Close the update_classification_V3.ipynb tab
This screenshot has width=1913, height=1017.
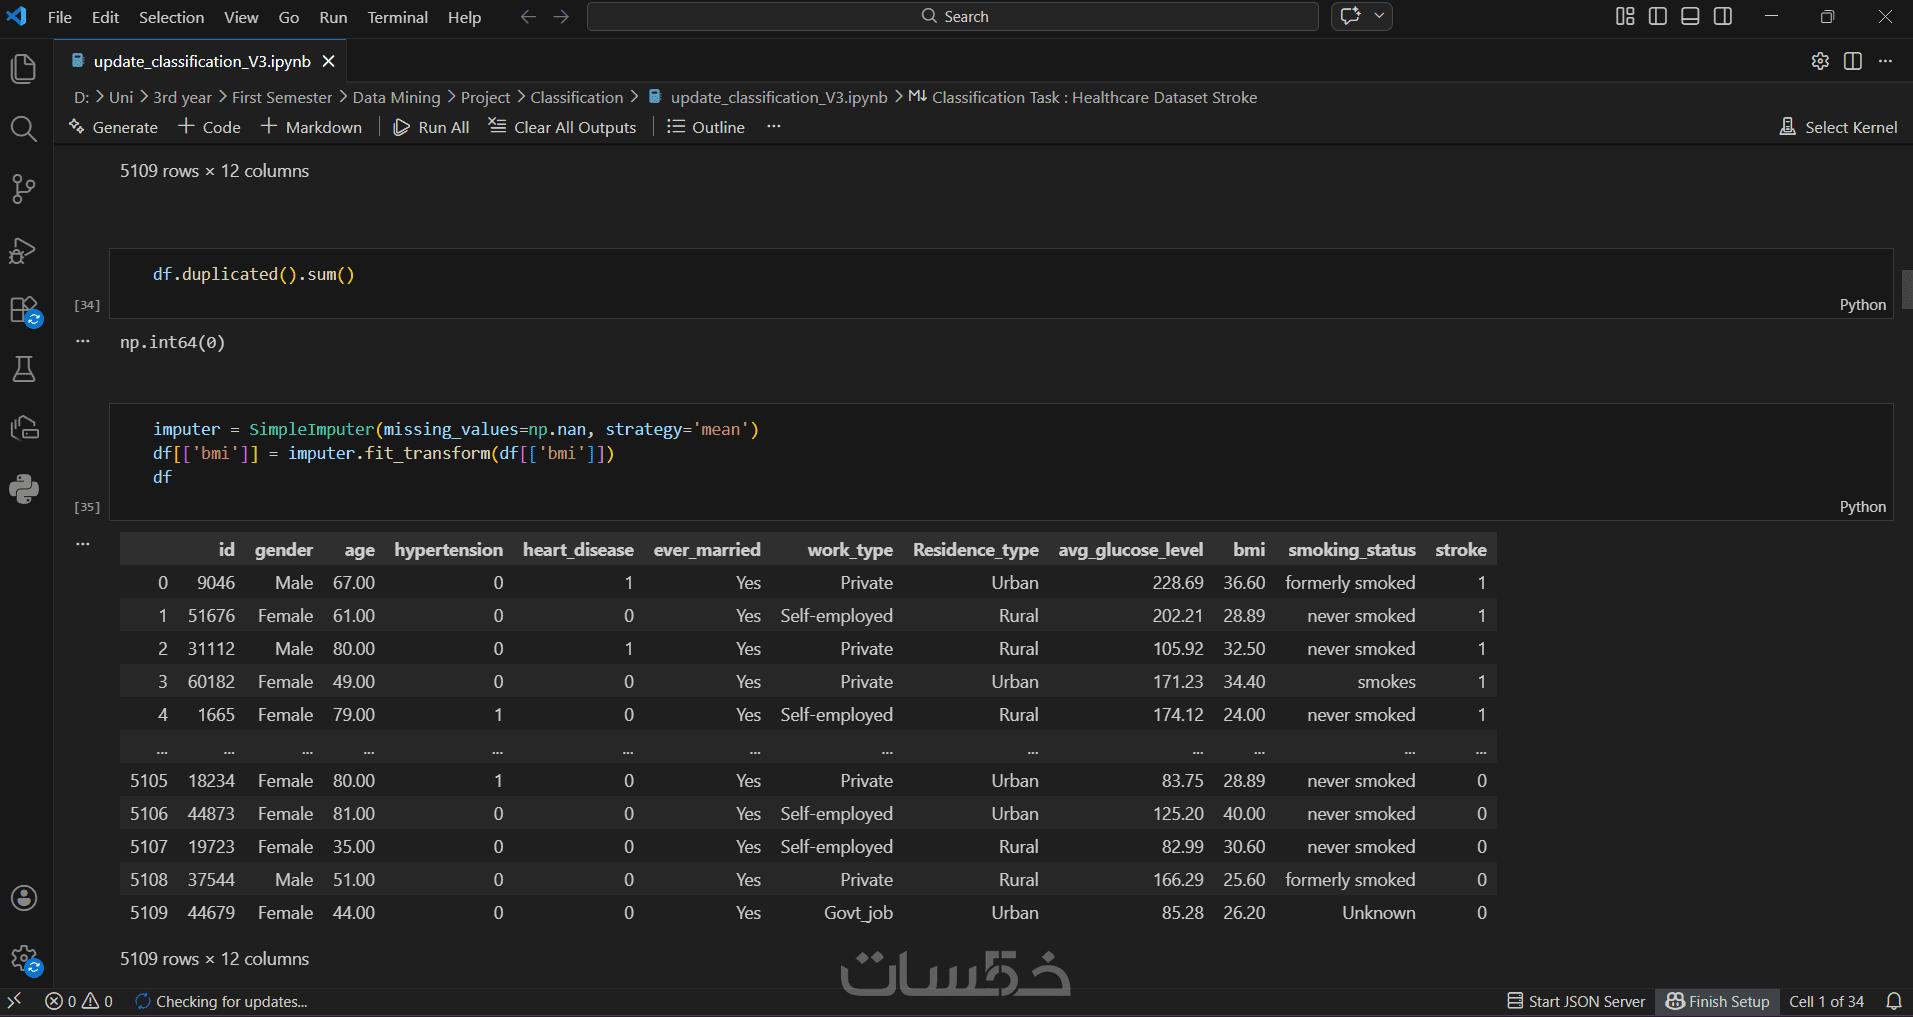click(x=328, y=61)
